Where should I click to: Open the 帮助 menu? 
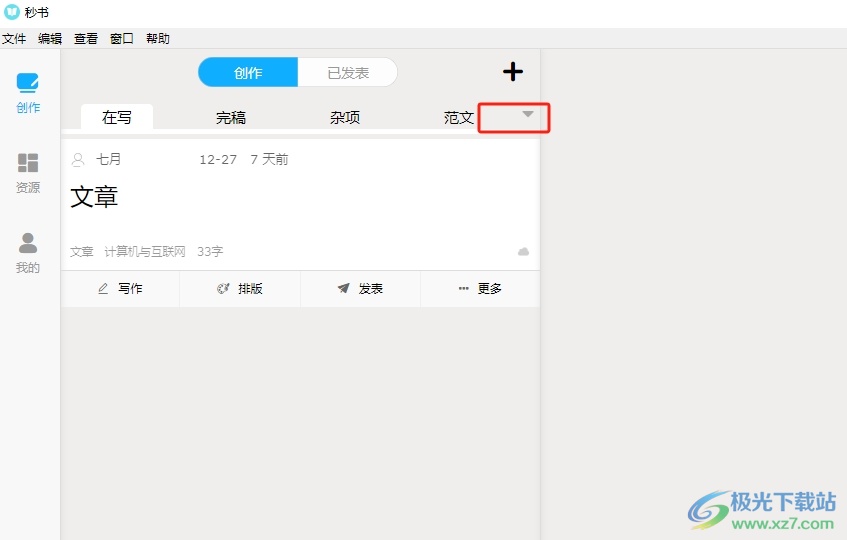tap(158, 39)
